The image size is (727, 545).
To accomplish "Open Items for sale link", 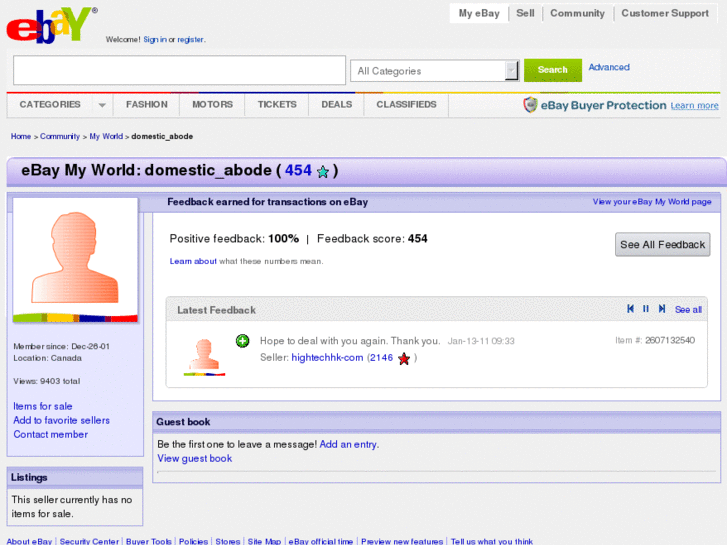I will click(43, 406).
